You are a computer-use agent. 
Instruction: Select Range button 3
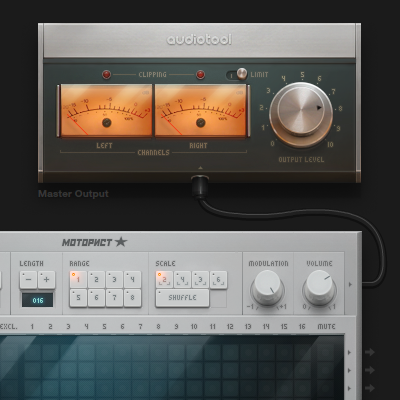114,279
